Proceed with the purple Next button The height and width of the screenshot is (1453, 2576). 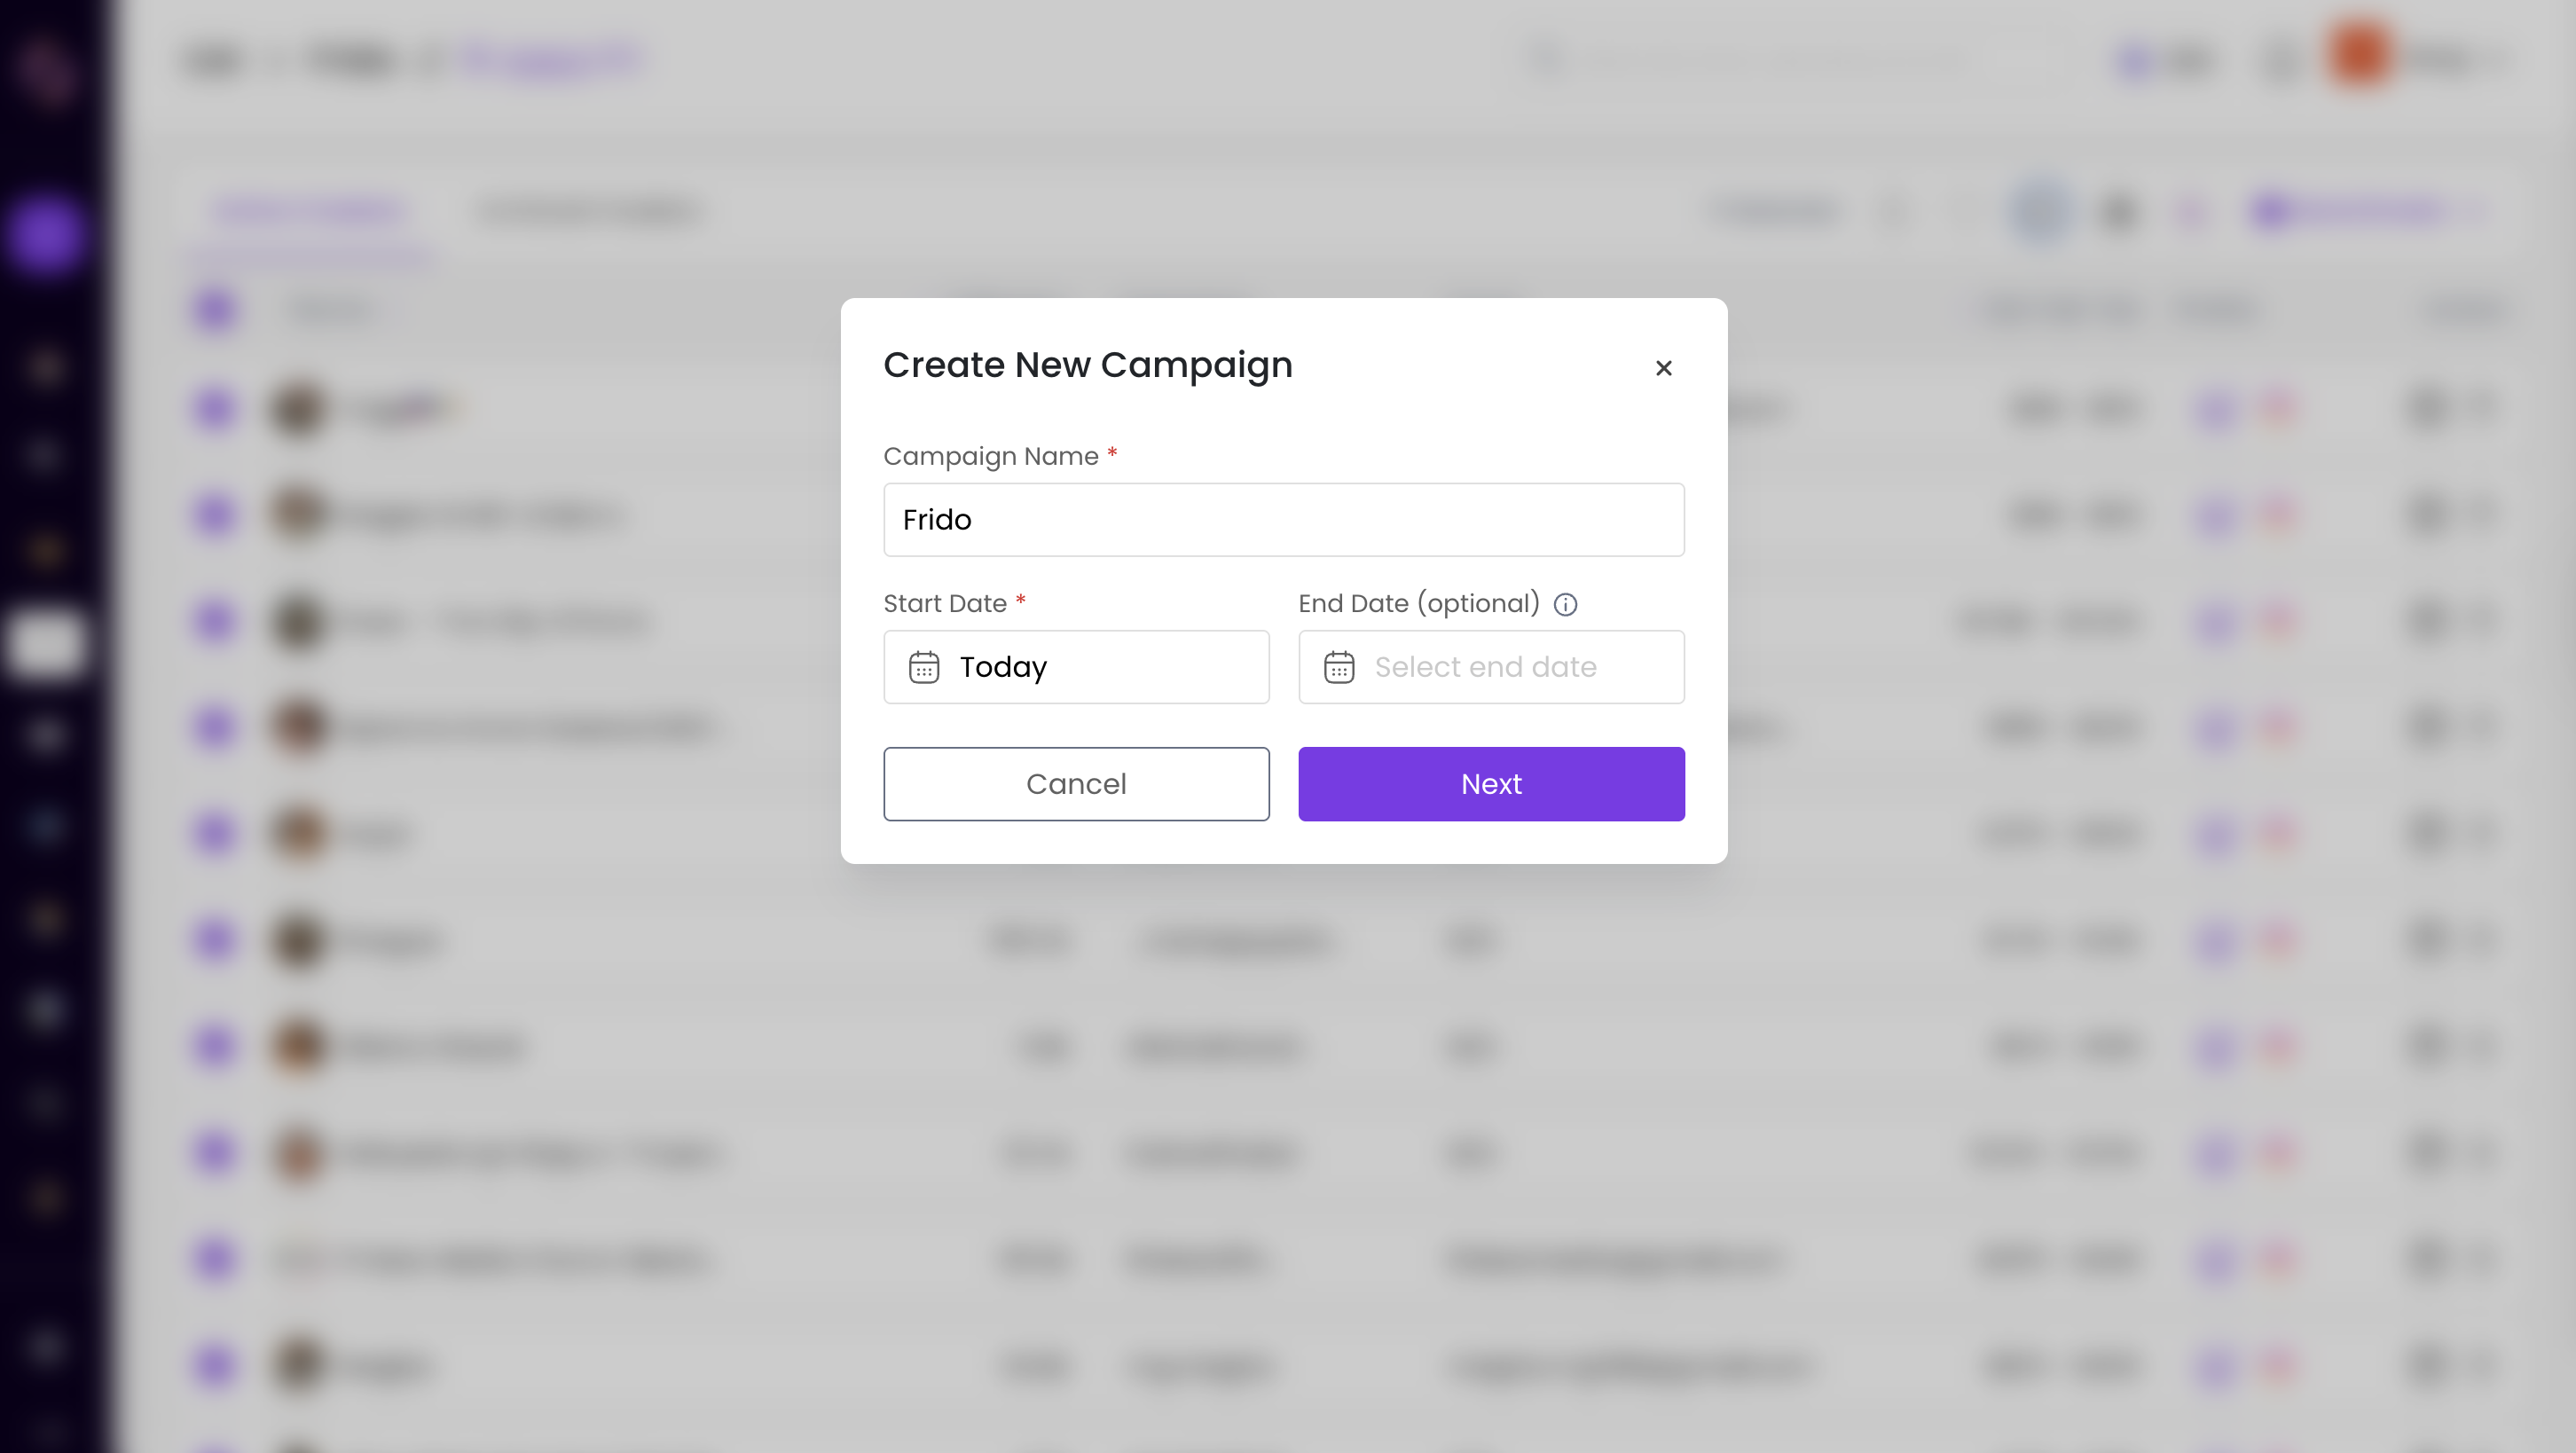1491,784
